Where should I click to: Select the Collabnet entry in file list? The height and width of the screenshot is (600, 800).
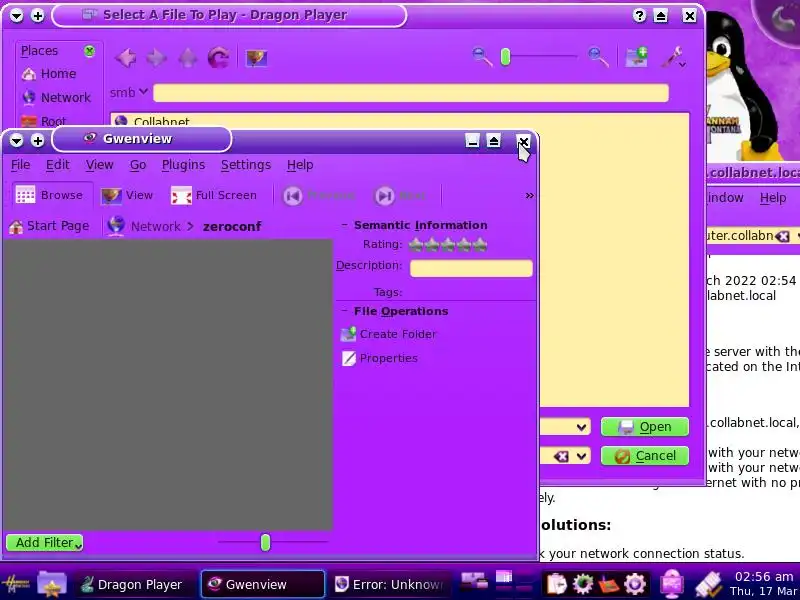152,121
